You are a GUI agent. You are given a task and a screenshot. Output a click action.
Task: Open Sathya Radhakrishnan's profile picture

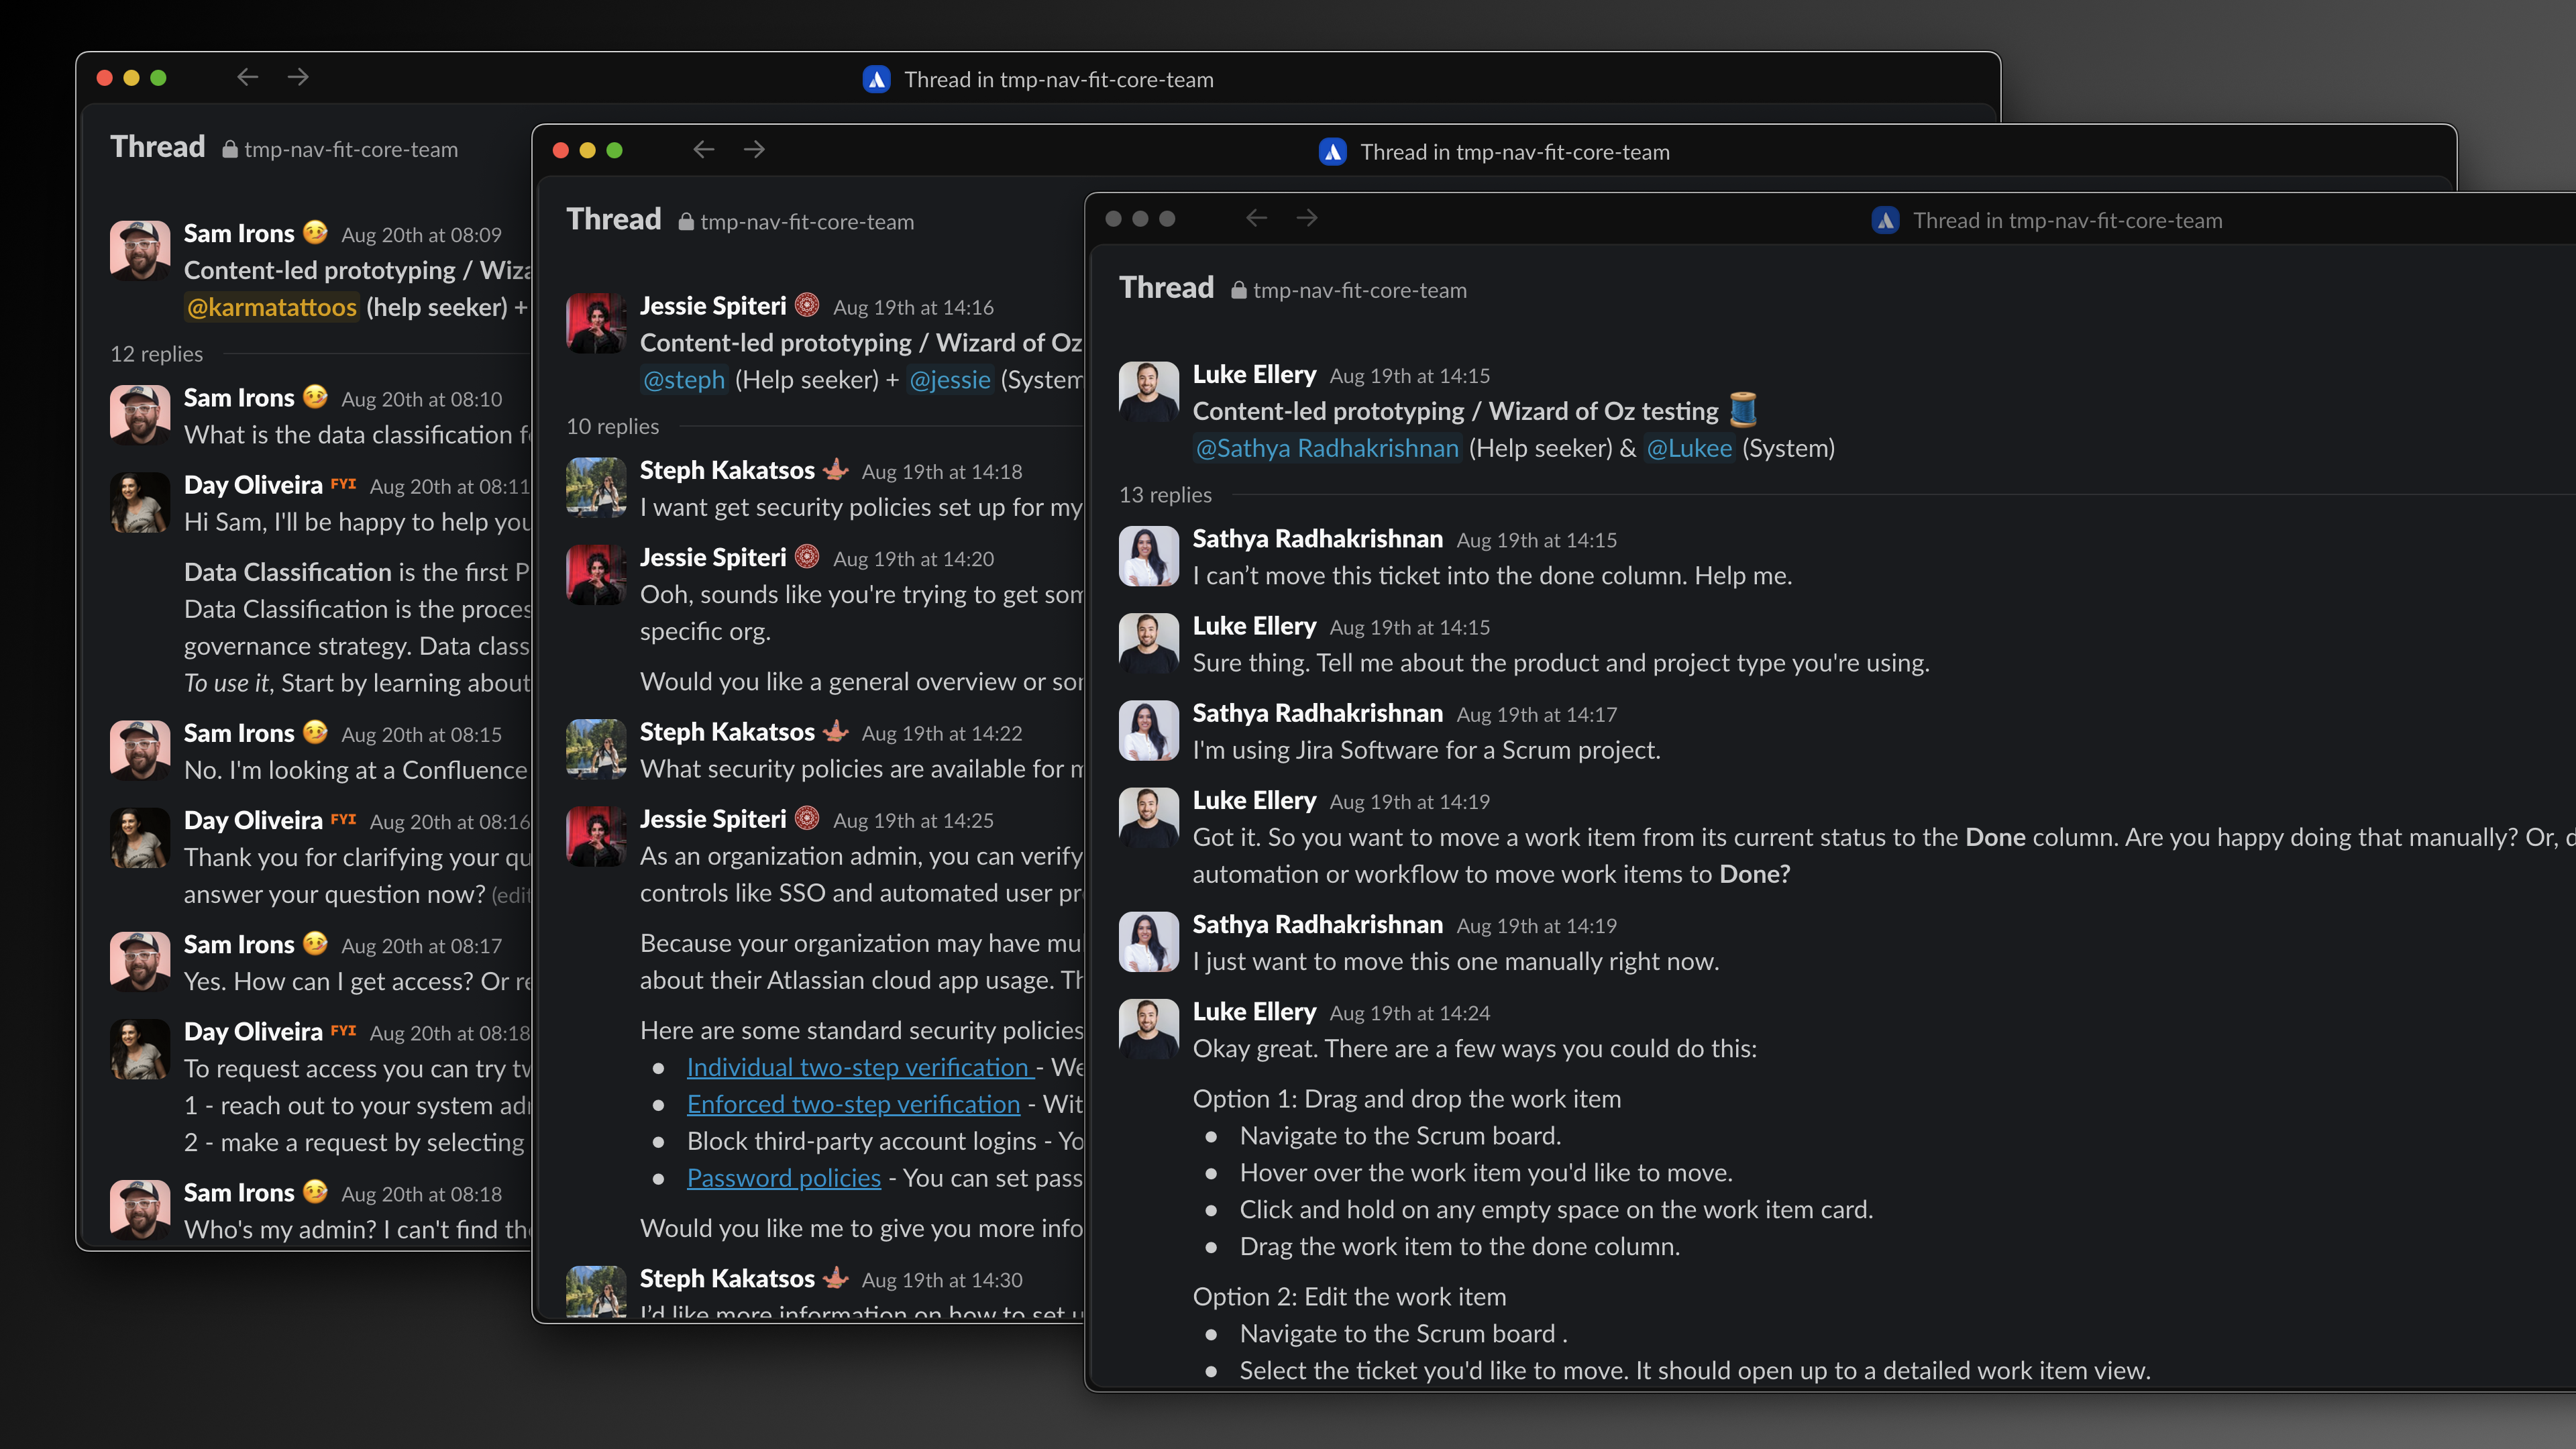pyautogui.click(x=1148, y=556)
